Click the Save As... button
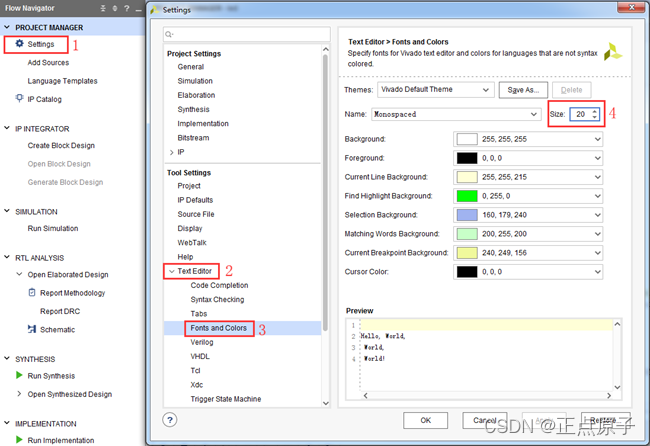The height and width of the screenshot is (446, 650). (x=523, y=90)
